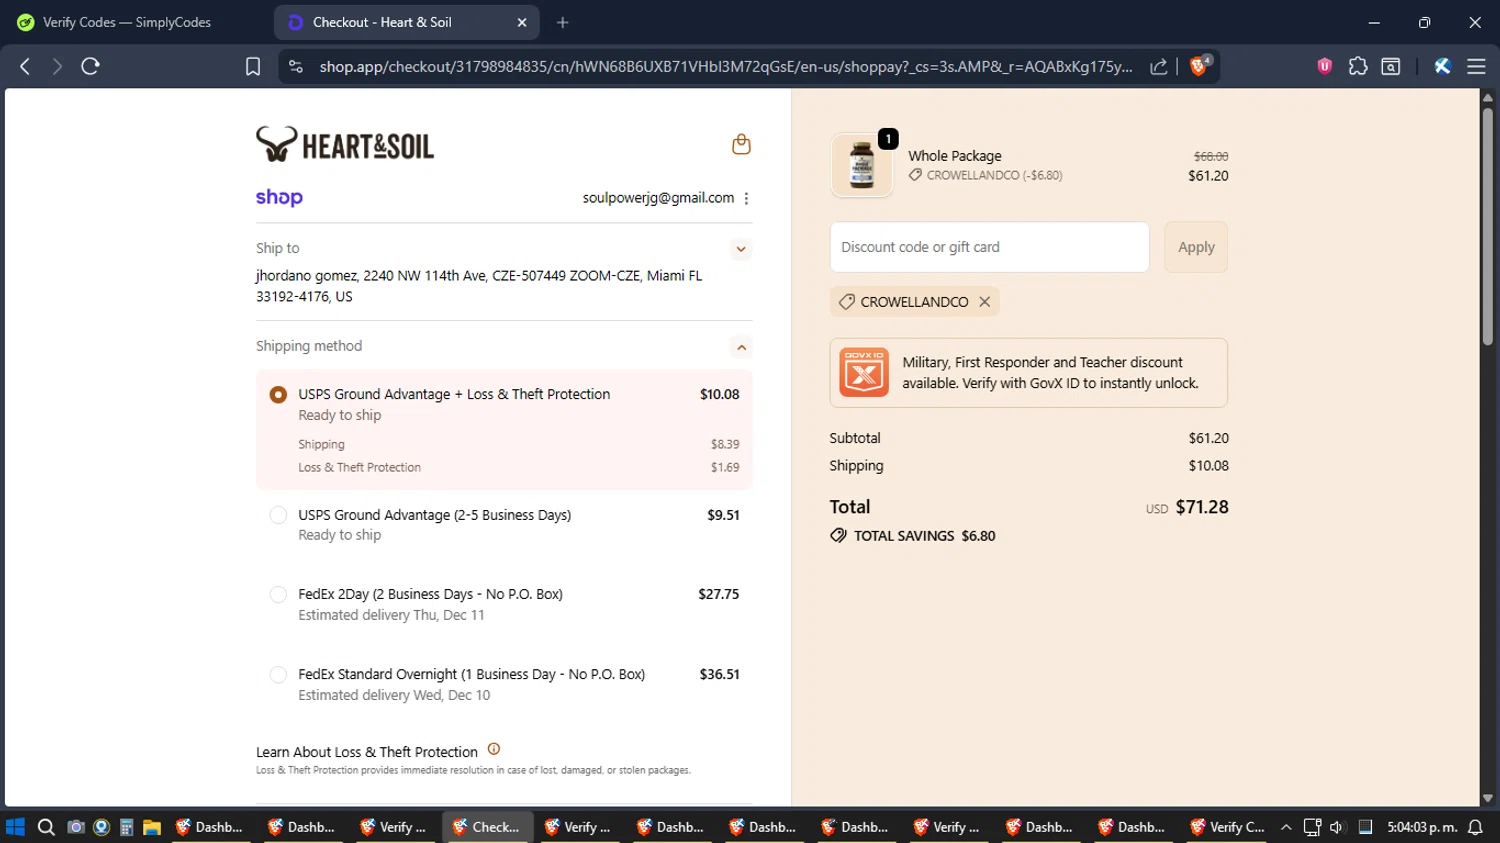Click the $36.51 overnight price

coord(720,674)
